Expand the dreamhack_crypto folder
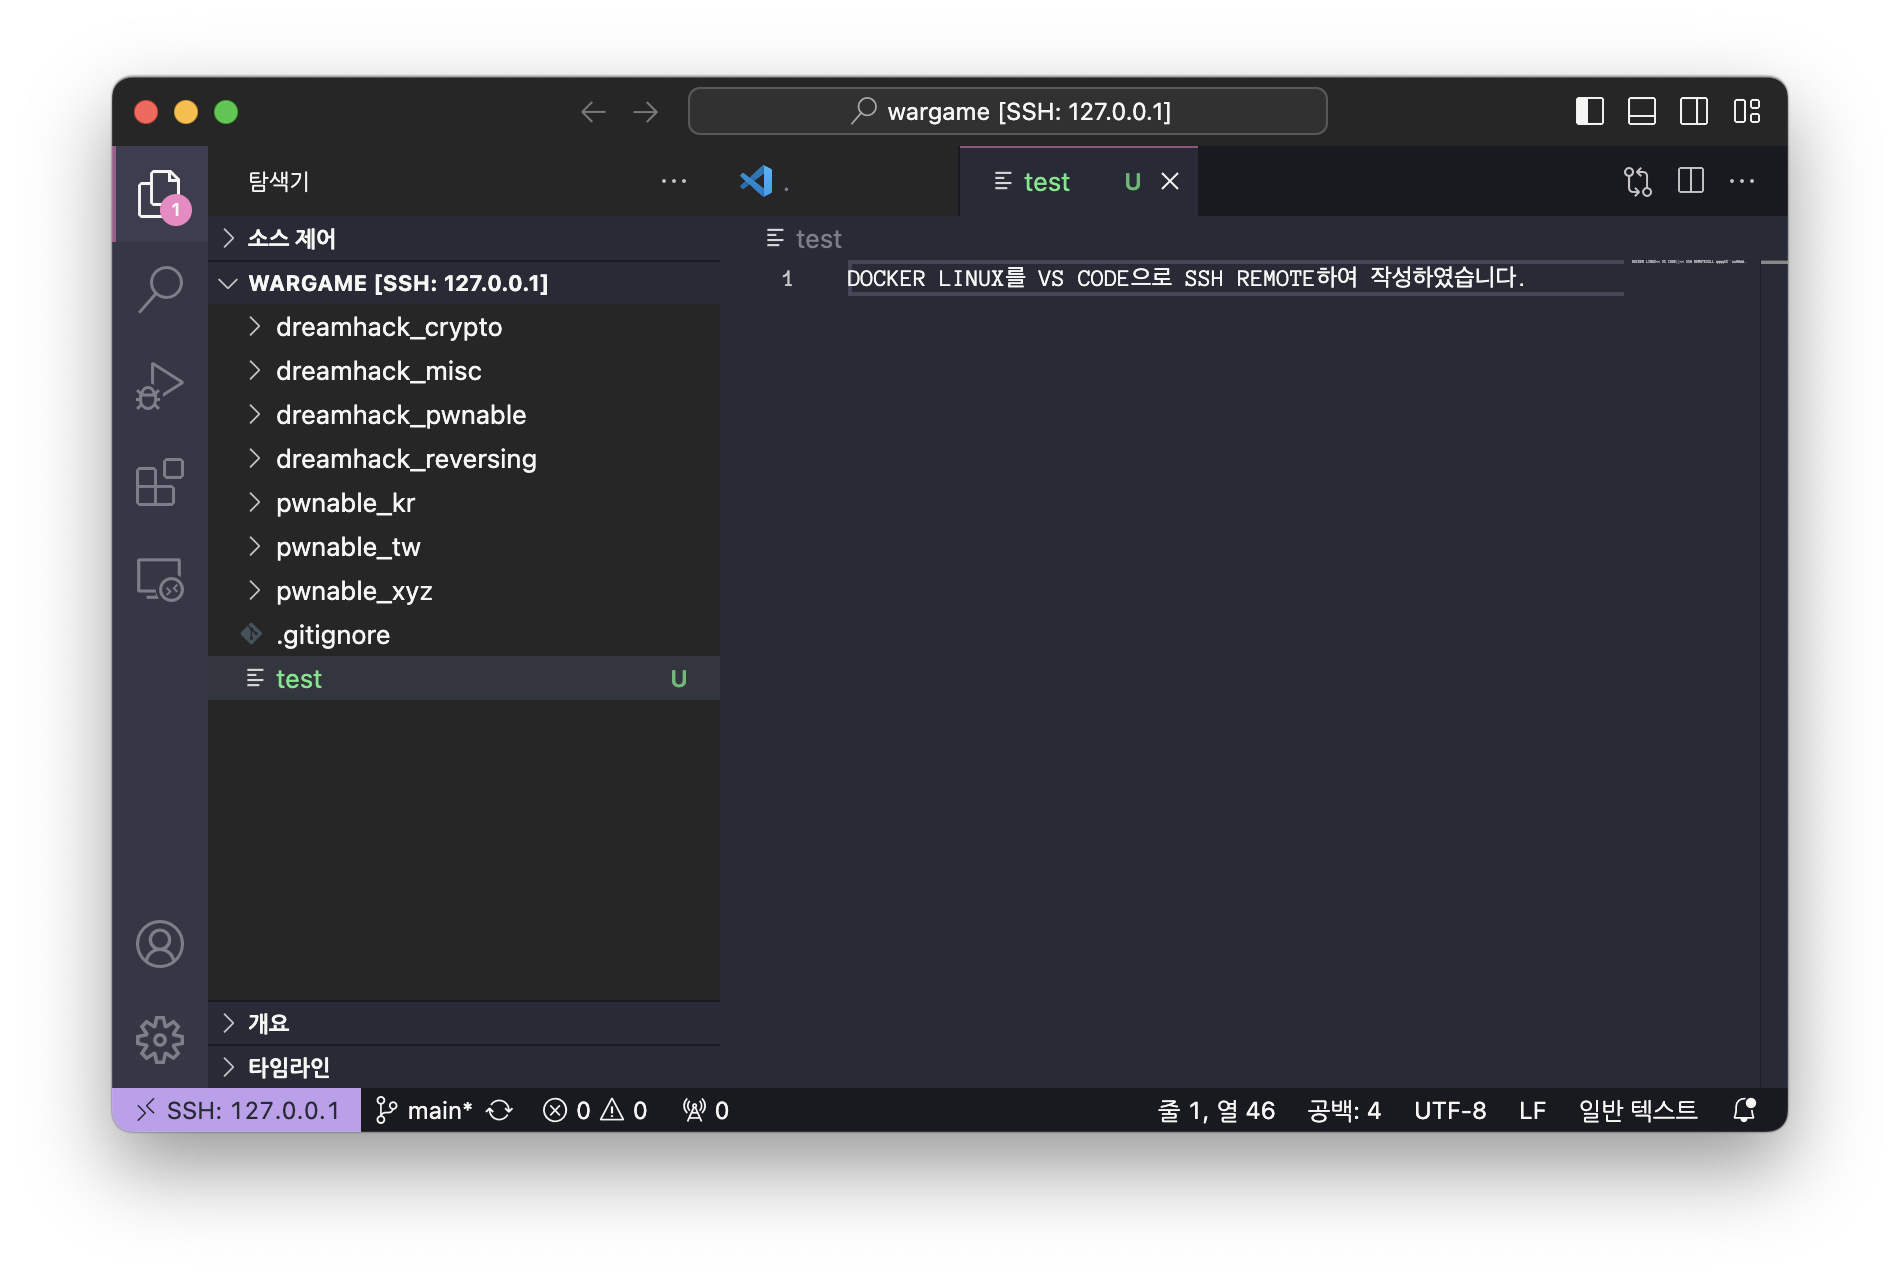This screenshot has width=1900, height=1280. [464, 327]
